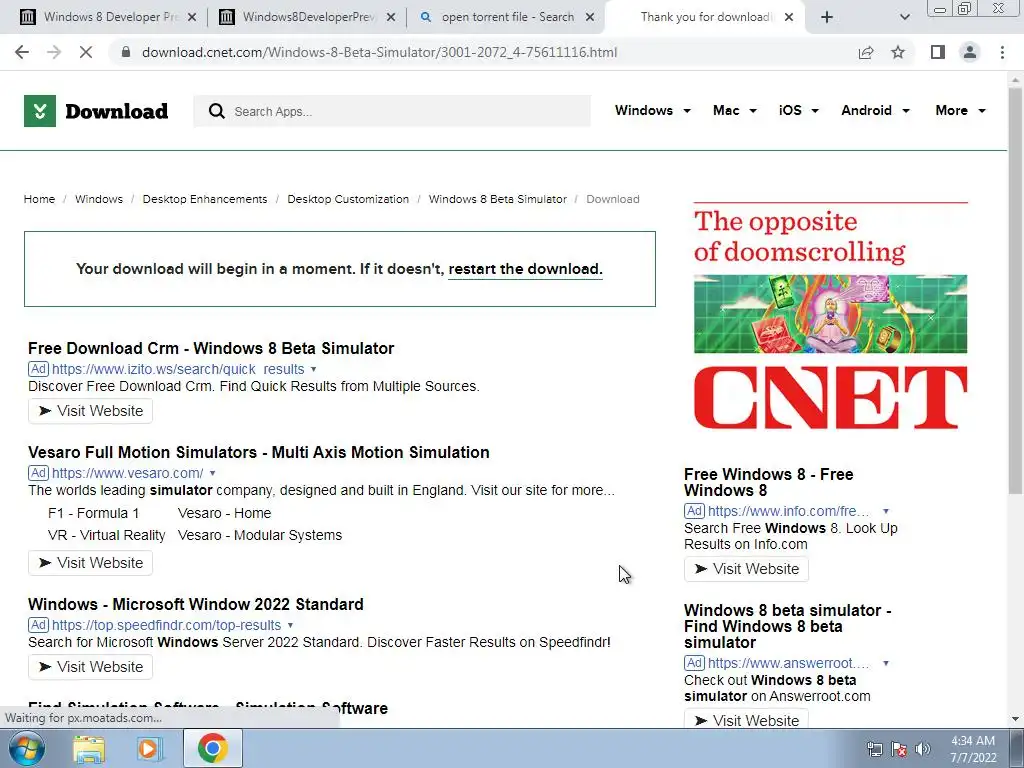
Task: Open the taskbar clock 4:34 AM
Action: pyautogui.click(x=972, y=749)
